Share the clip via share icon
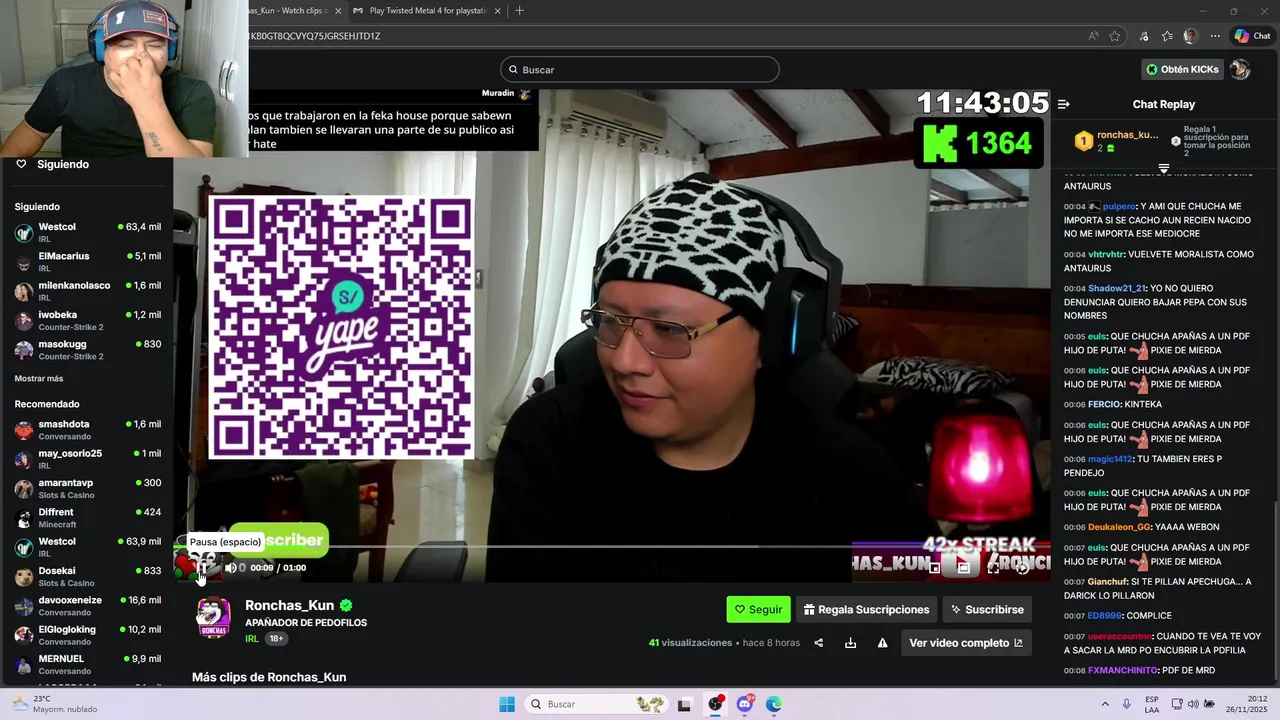The height and width of the screenshot is (720, 1280). [x=819, y=643]
